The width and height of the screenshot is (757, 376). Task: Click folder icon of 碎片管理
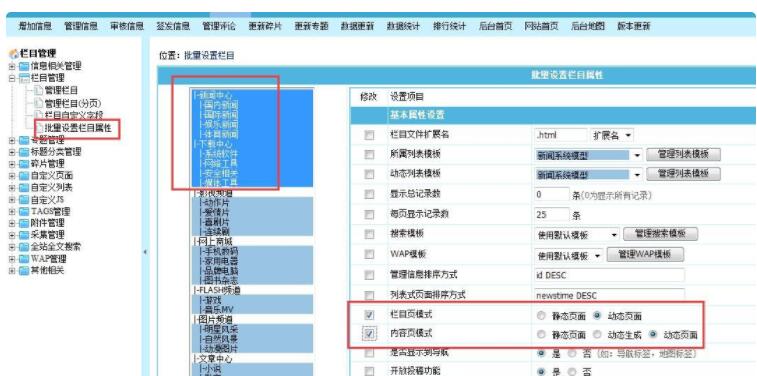click(24, 164)
